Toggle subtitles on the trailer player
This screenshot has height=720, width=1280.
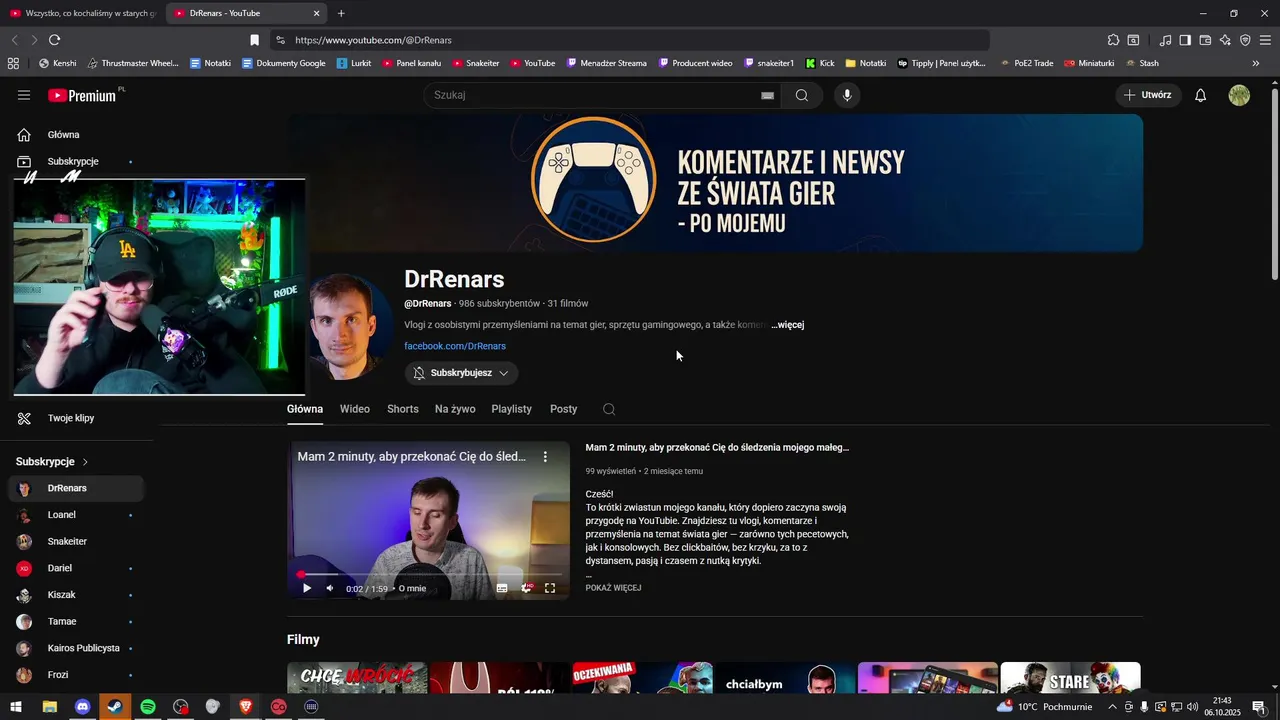coord(502,588)
